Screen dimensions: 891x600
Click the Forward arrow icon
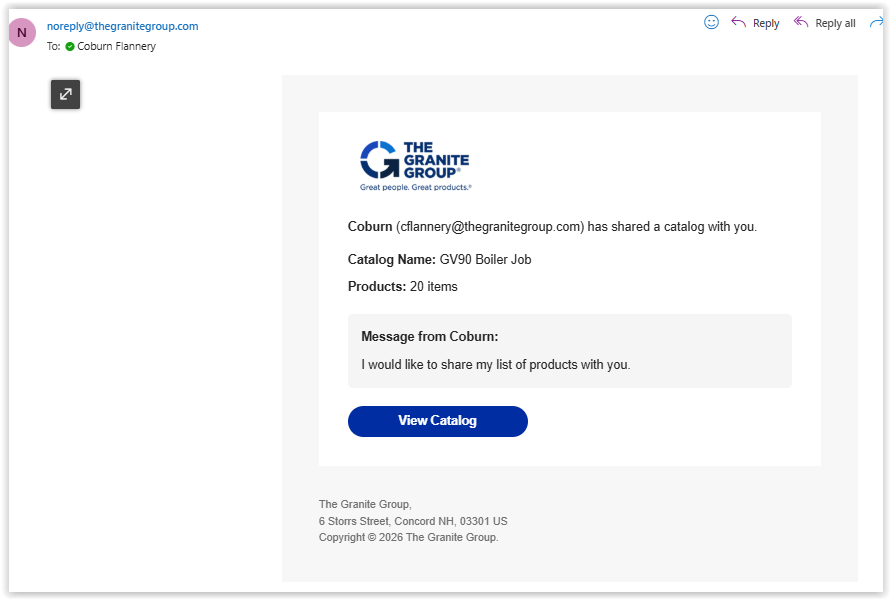[x=877, y=22]
